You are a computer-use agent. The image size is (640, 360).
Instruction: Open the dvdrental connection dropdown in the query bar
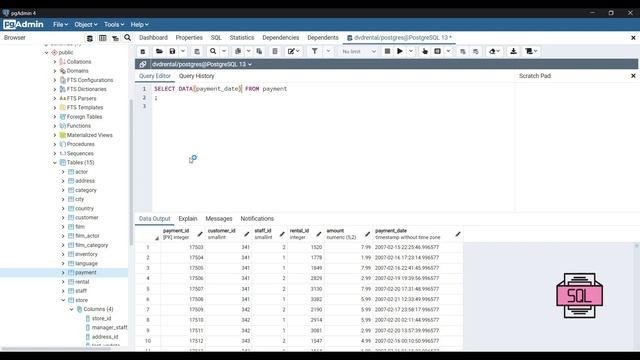(x=202, y=64)
